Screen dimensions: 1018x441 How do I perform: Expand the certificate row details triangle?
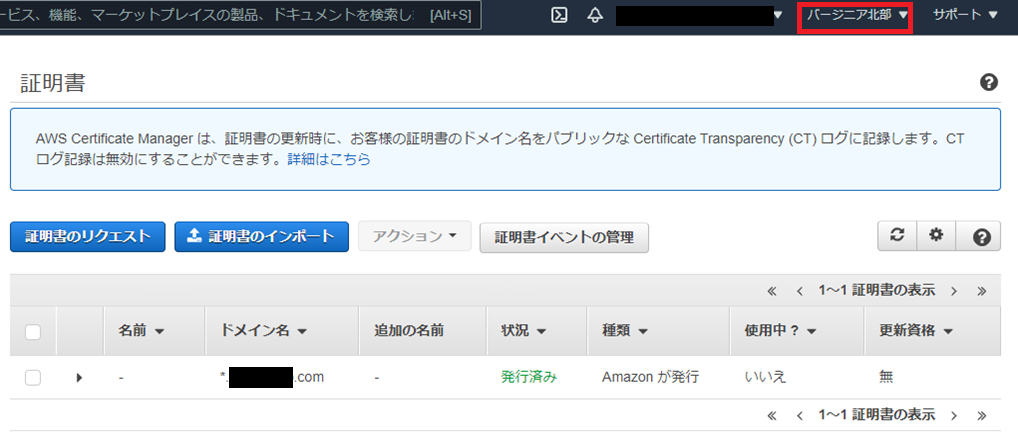(x=79, y=377)
